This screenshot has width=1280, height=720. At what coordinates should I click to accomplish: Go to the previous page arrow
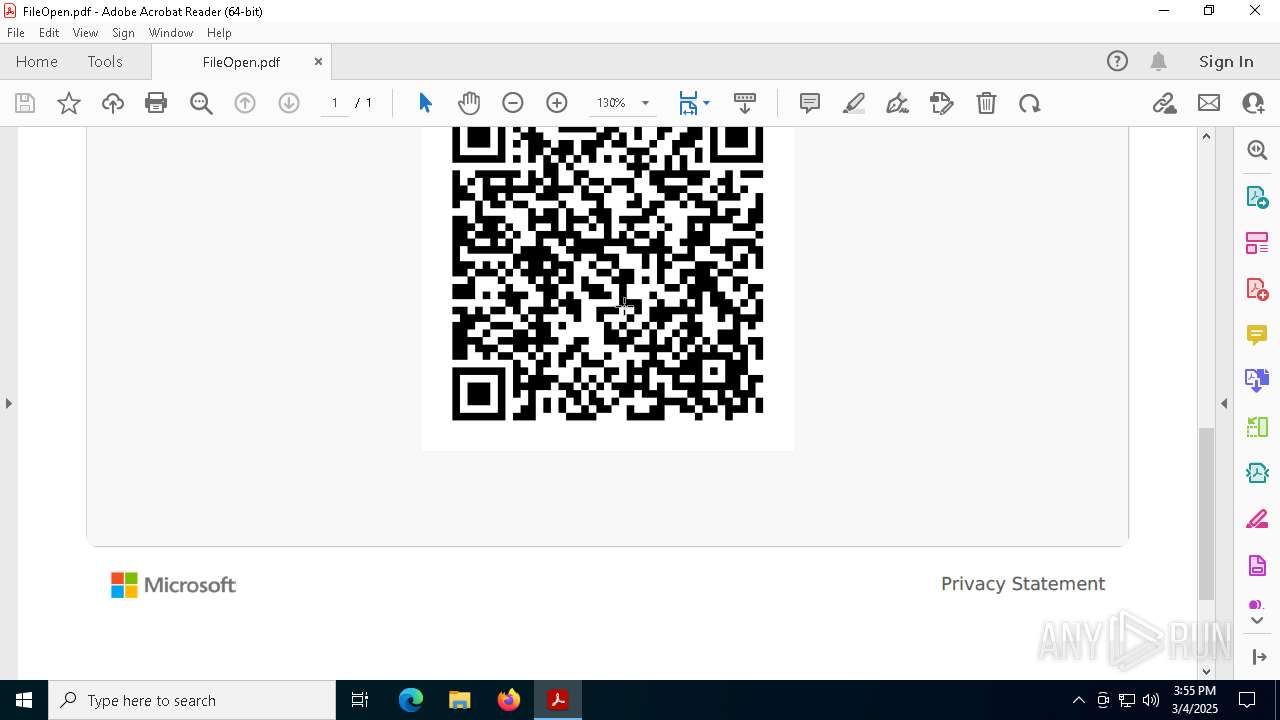click(x=245, y=103)
